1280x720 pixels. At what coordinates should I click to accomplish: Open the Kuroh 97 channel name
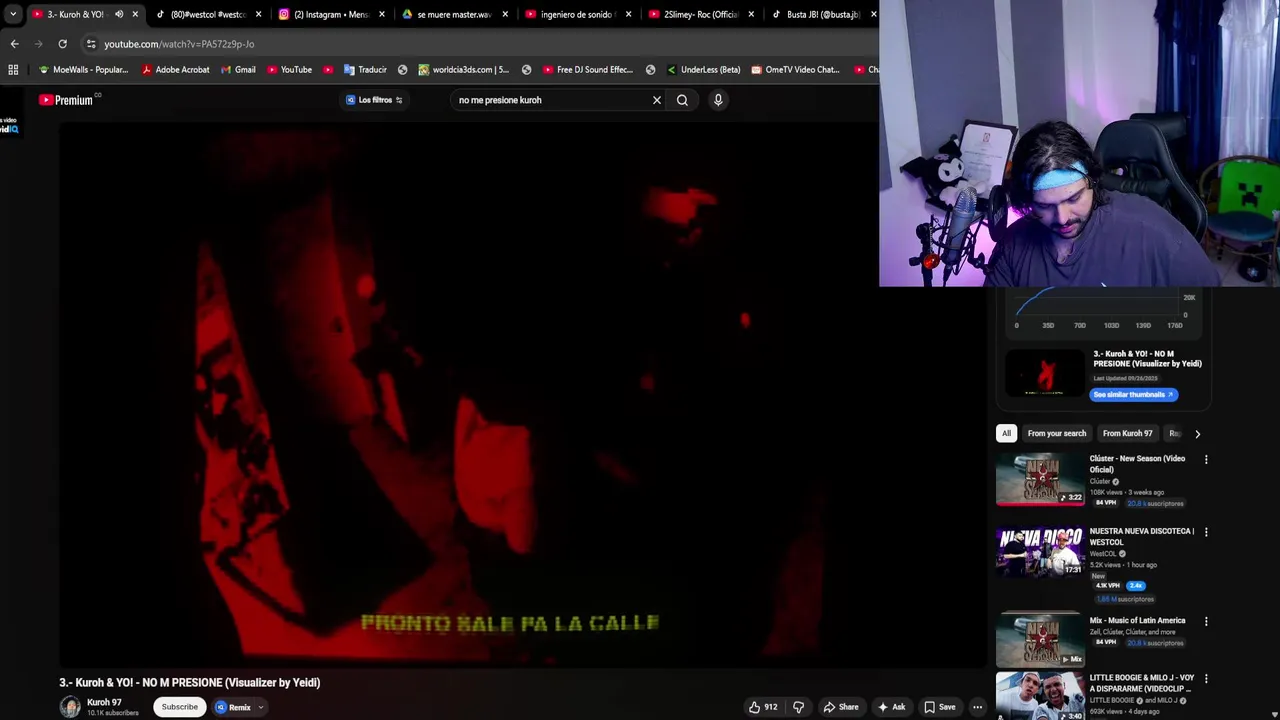104,702
